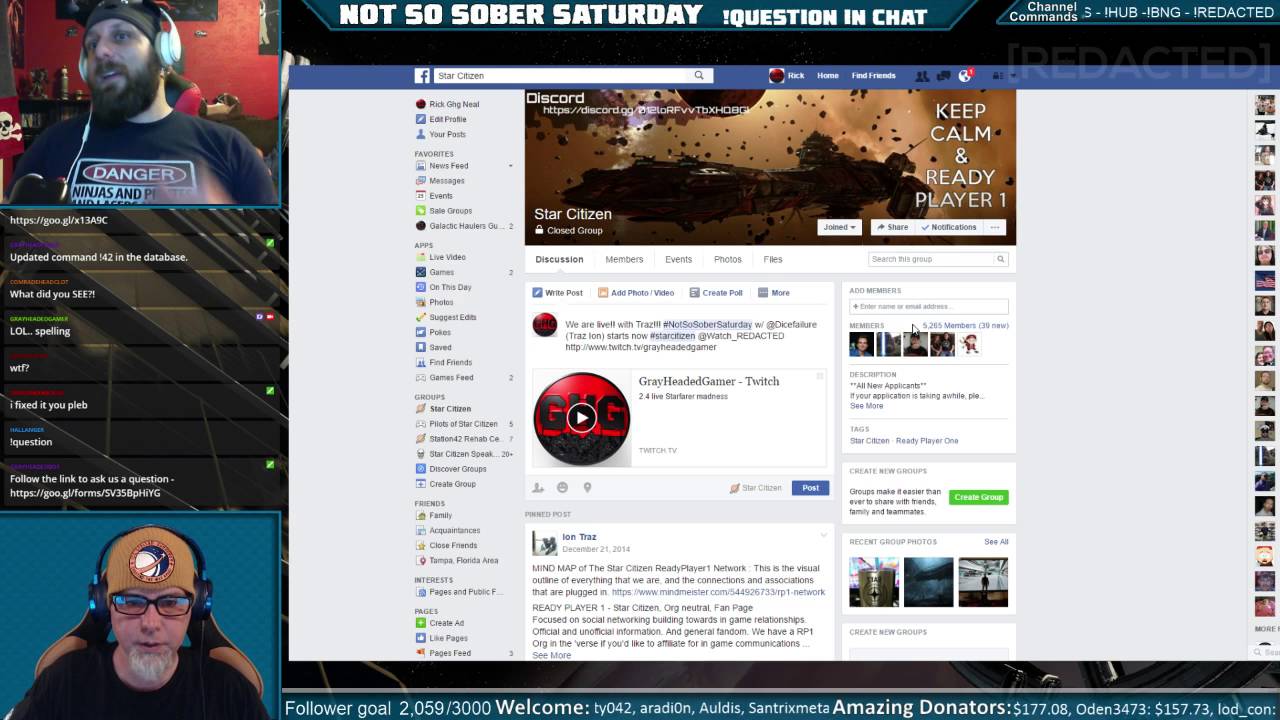Expand description with See More
1280x720 pixels.
coord(867,406)
